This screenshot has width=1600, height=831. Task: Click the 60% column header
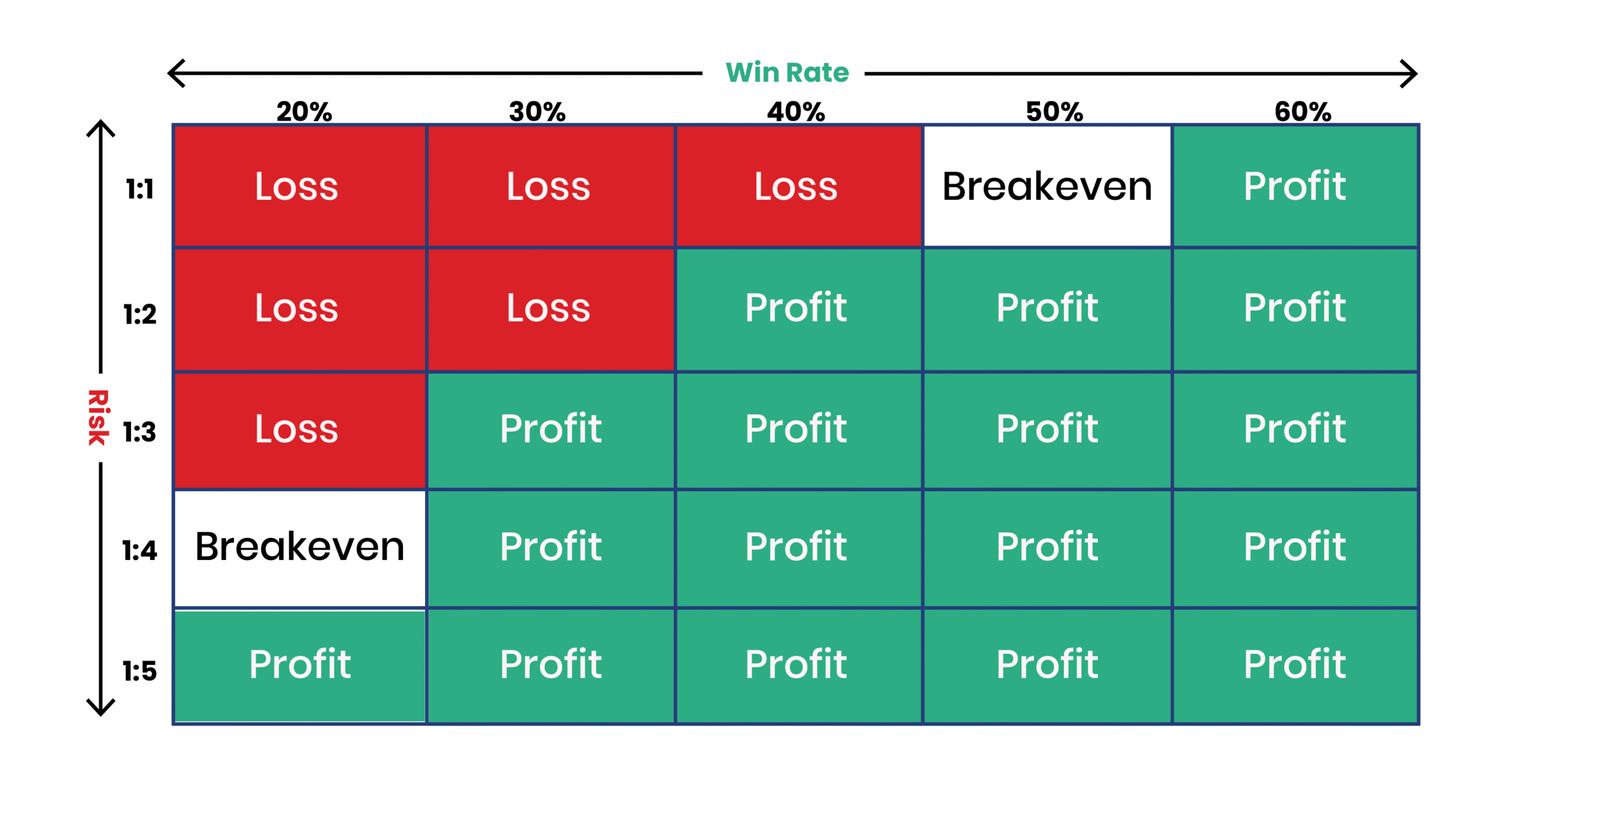(1302, 111)
